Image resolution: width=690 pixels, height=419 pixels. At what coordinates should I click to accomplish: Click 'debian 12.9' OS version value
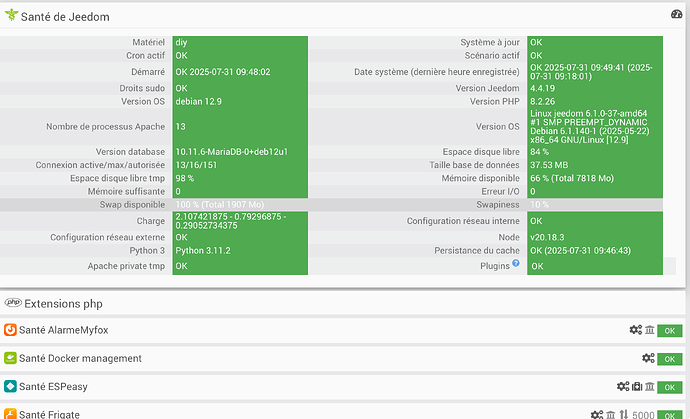pos(198,101)
